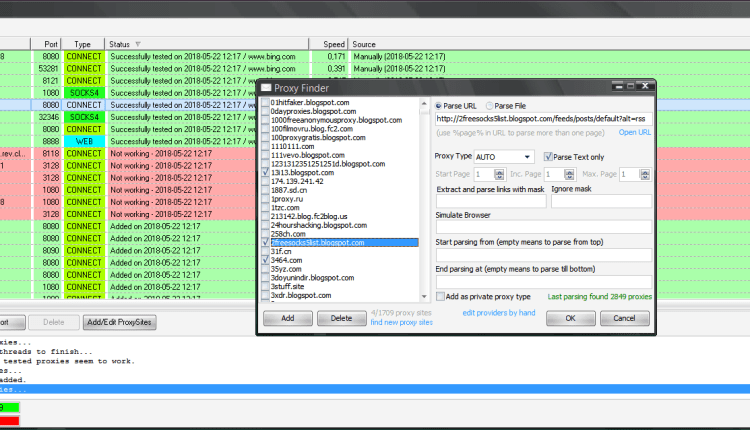Click the Delete button in Proxy Finder
750x430 pixels.
342,318
